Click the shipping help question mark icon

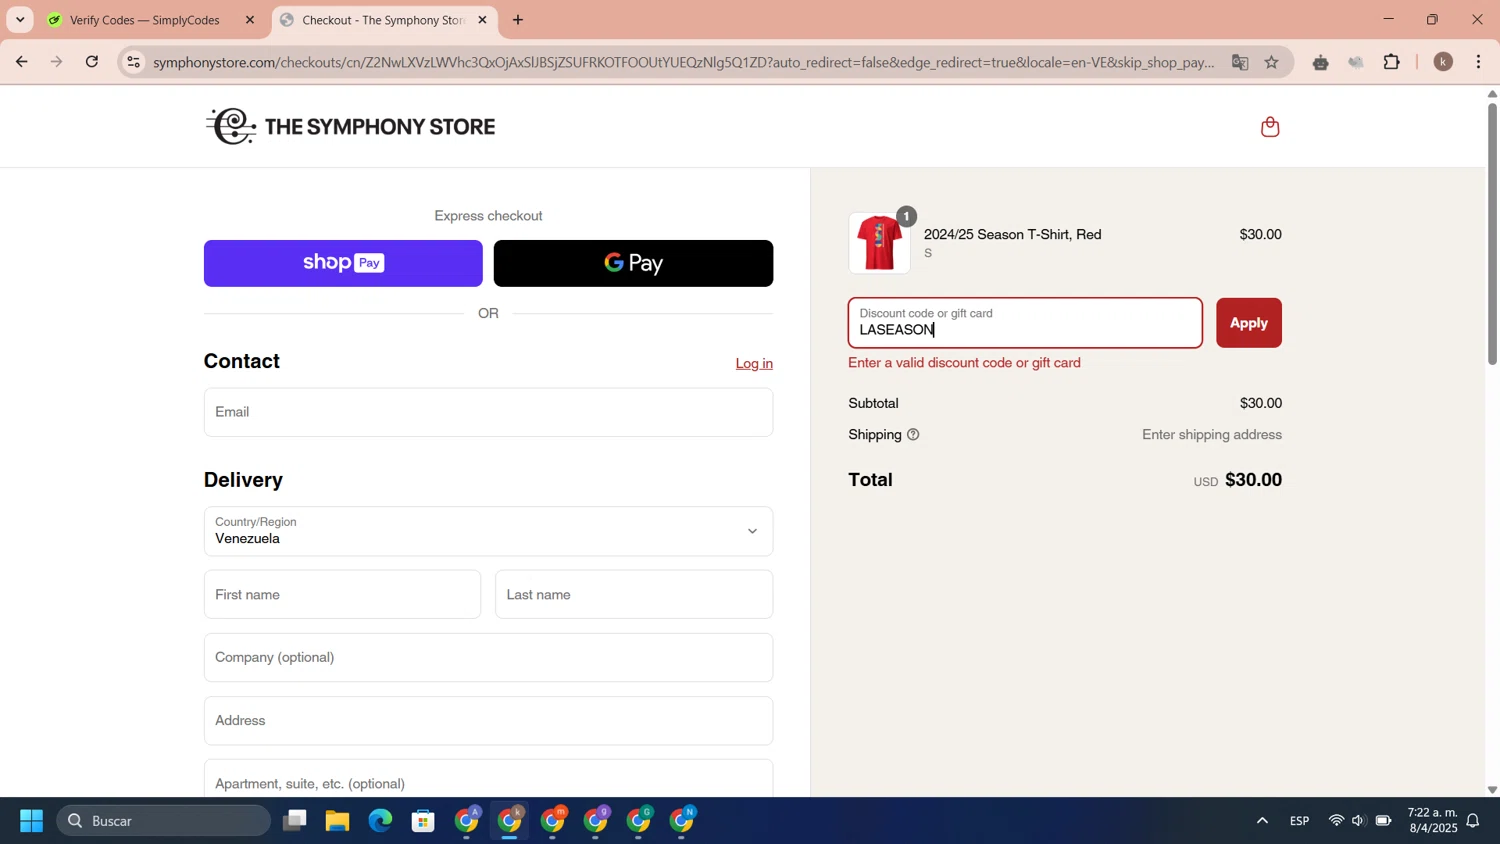click(x=913, y=435)
